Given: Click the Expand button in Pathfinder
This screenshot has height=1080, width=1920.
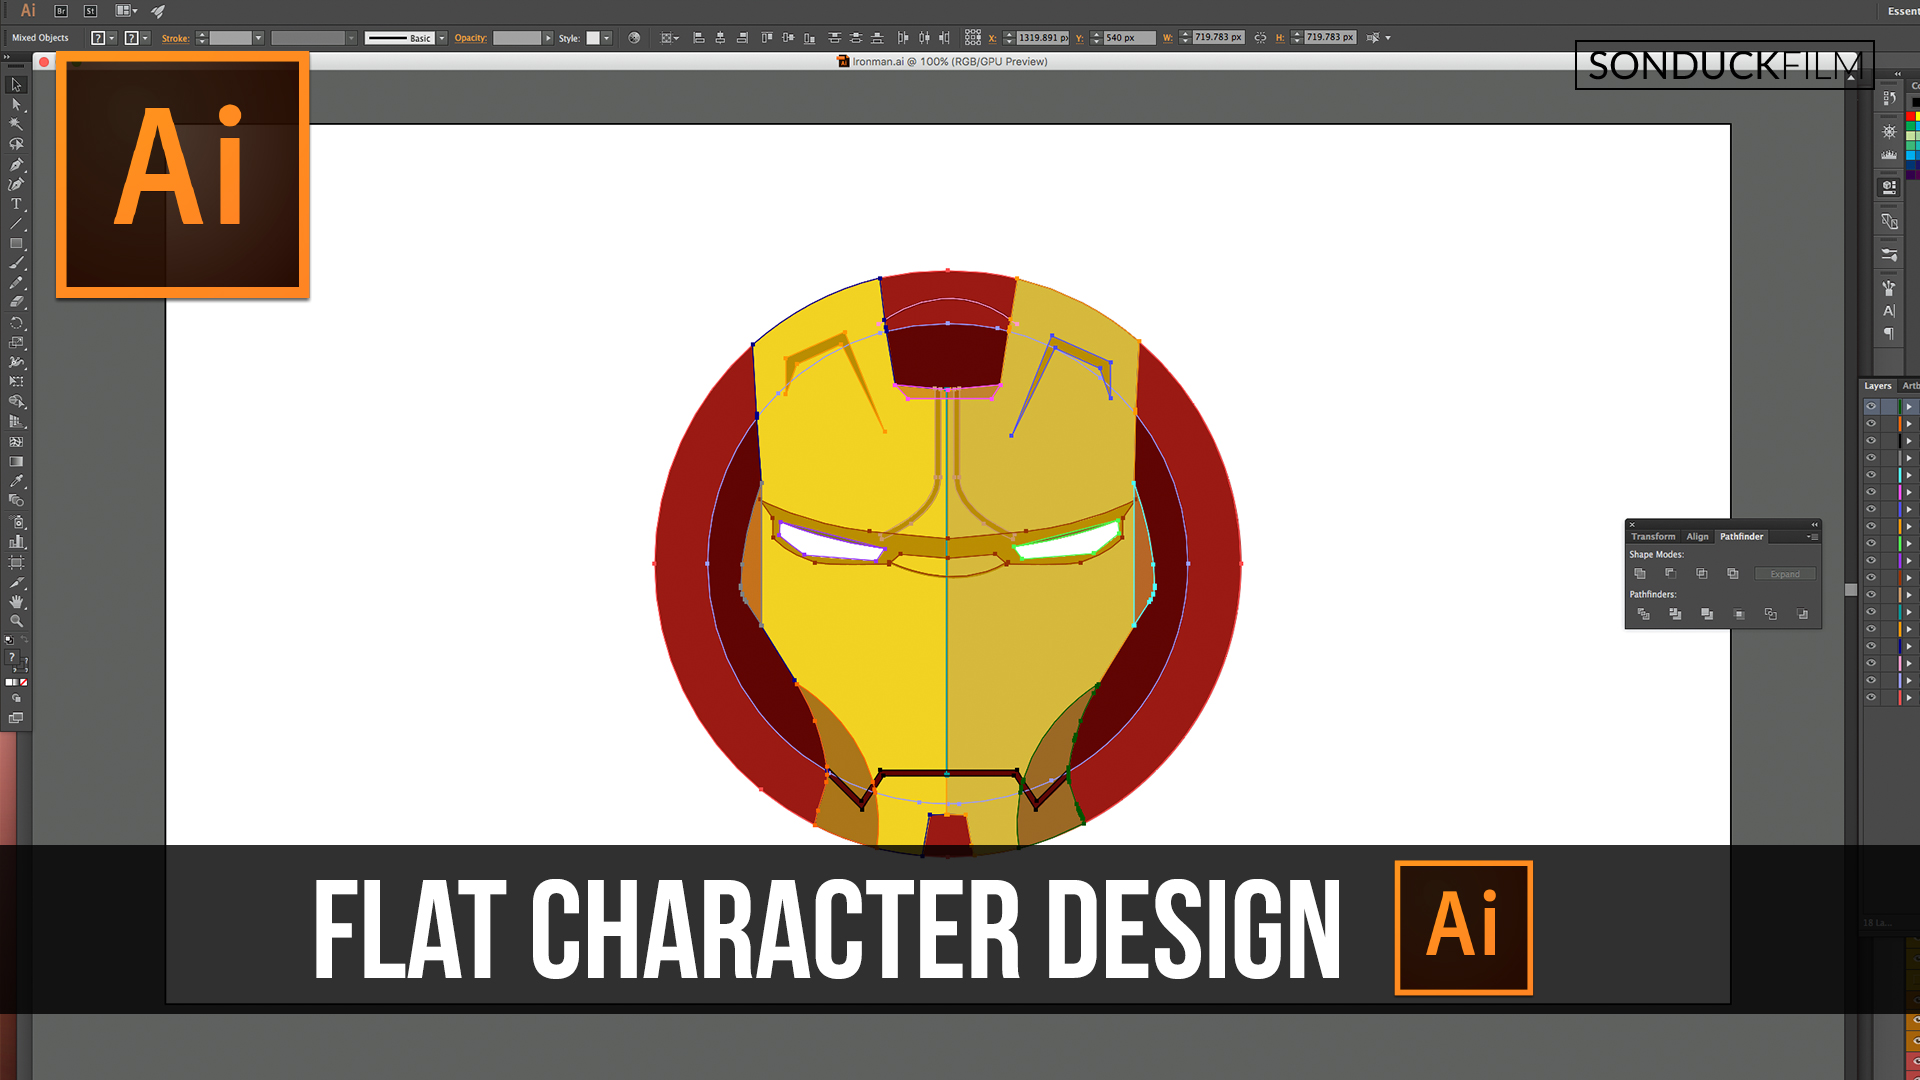Looking at the screenshot, I should pyautogui.click(x=1785, y=574).
